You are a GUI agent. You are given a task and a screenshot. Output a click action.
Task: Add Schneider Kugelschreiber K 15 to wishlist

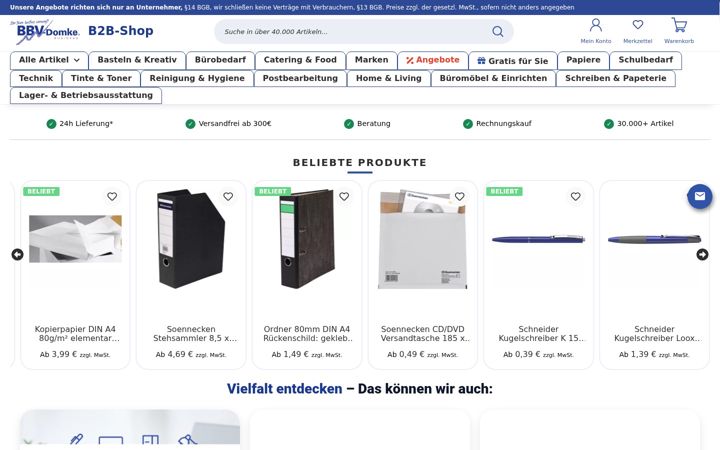575,197
